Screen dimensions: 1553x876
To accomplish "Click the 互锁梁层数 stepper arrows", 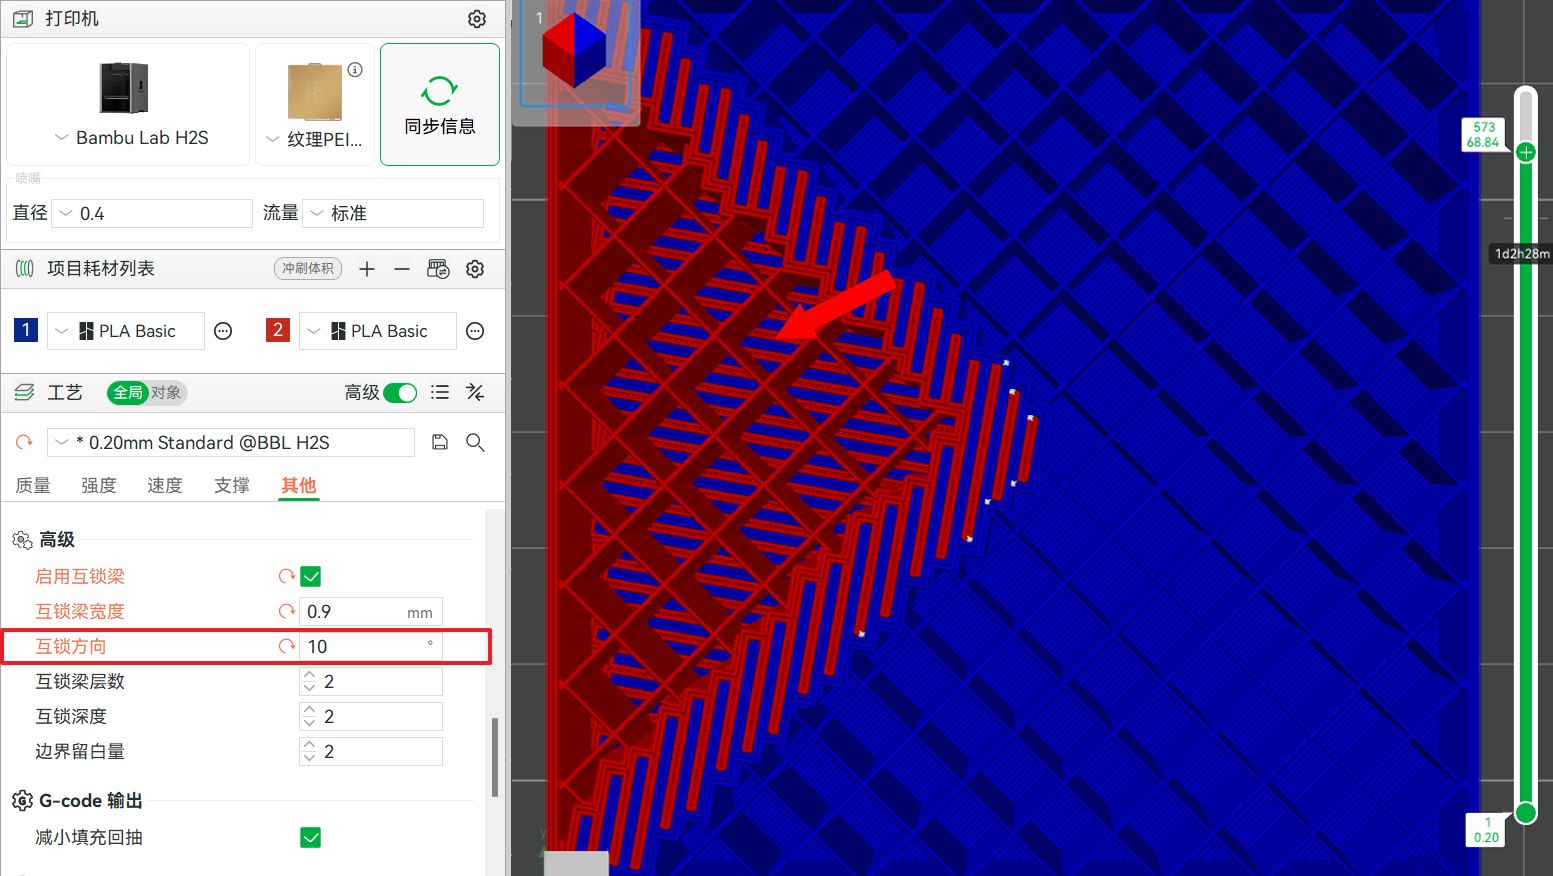I will tap(309, 681).
